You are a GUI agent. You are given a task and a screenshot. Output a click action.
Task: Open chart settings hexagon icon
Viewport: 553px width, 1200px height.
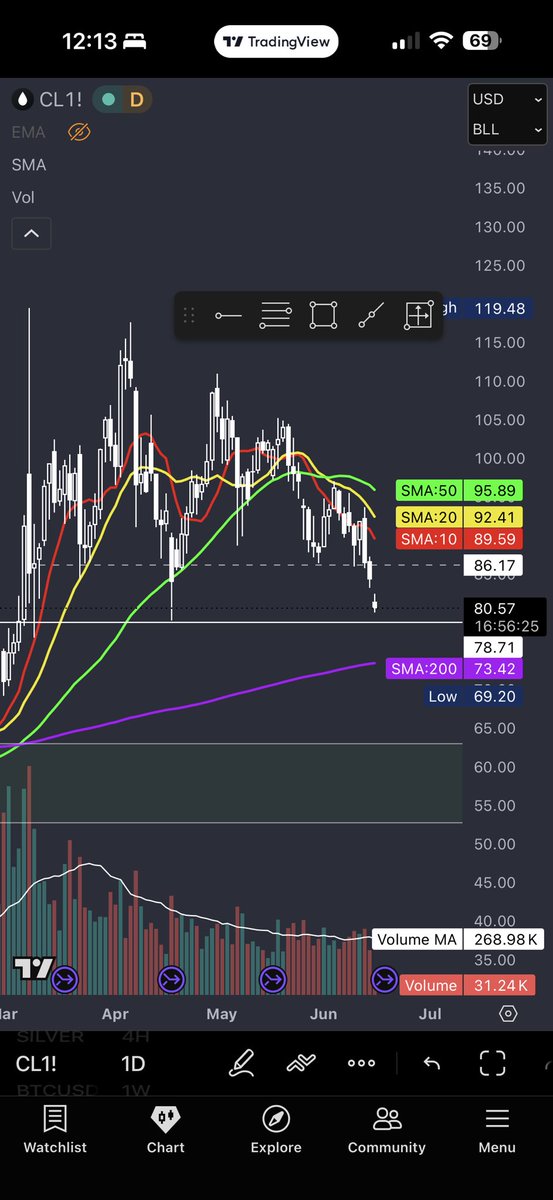(508, 1014)
